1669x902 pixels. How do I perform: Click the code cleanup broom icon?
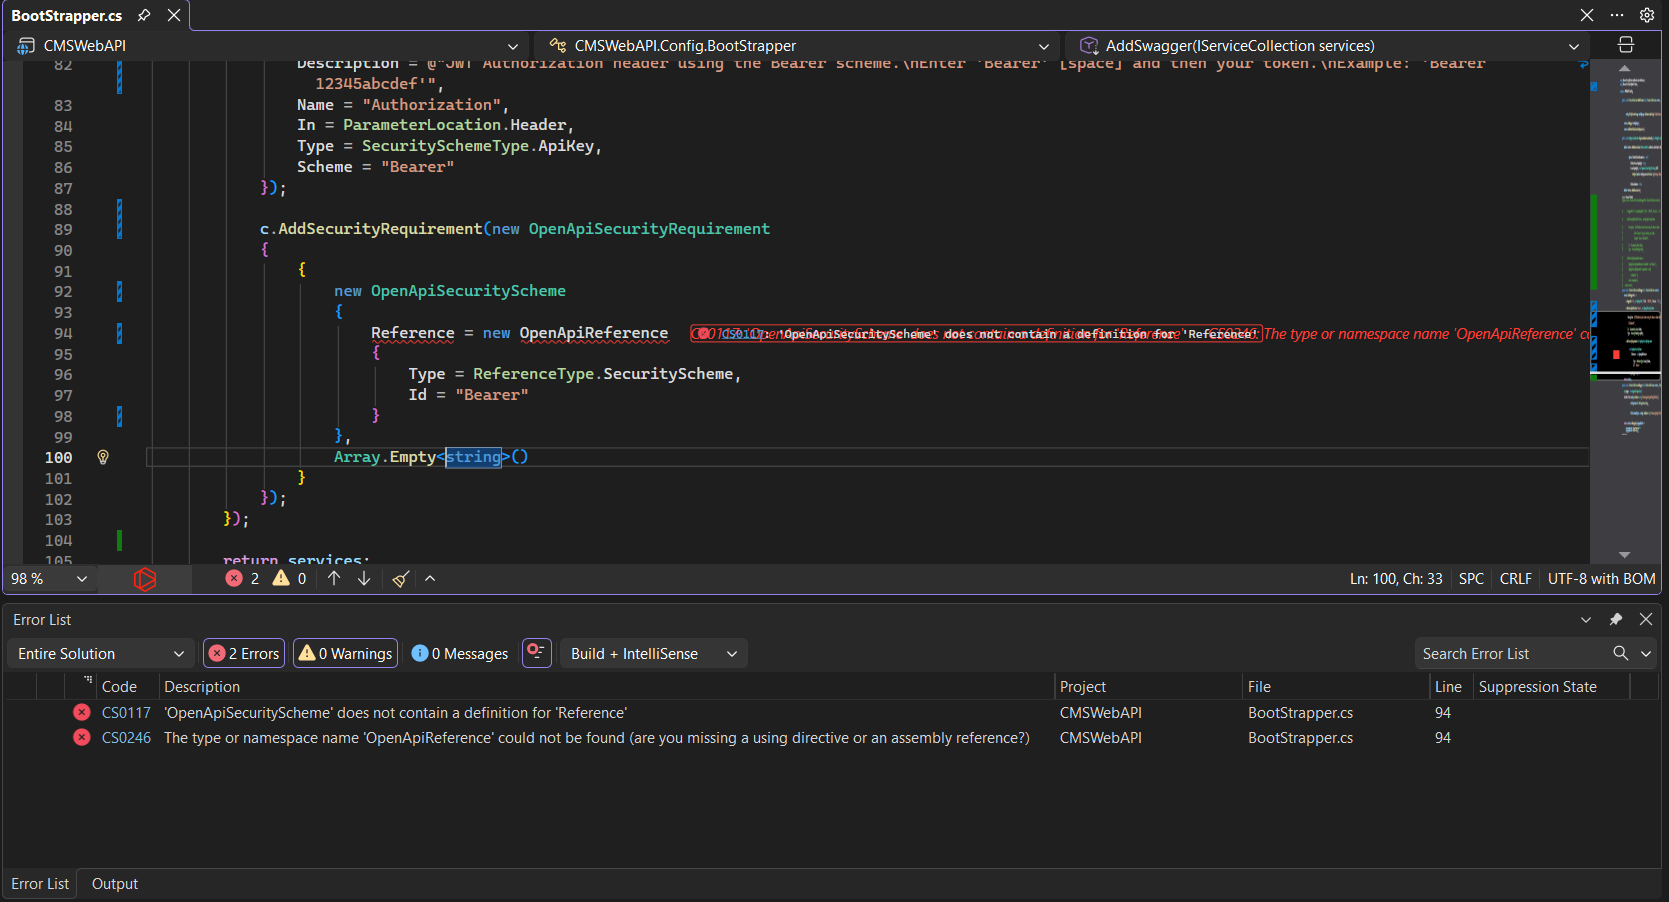click(401, 579)
